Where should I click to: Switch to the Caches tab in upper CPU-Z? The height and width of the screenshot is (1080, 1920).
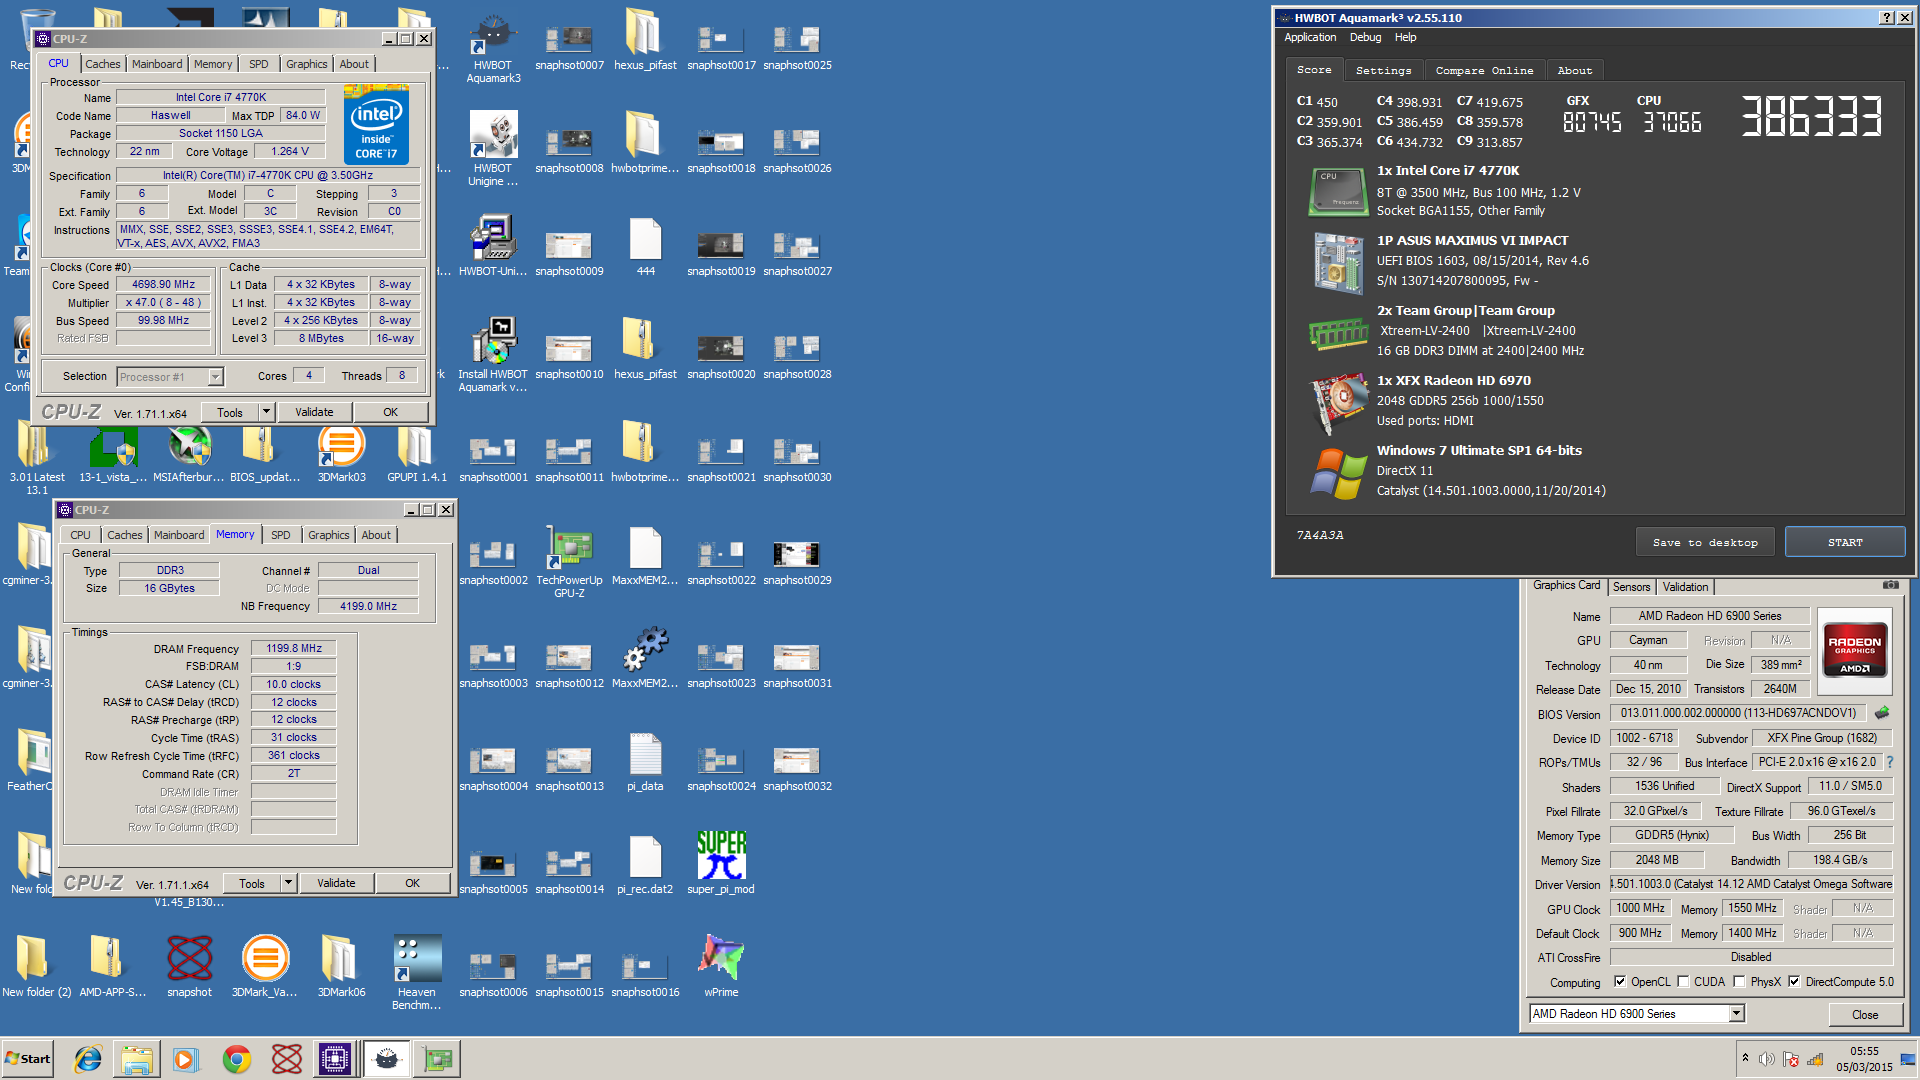coord(102,64)
